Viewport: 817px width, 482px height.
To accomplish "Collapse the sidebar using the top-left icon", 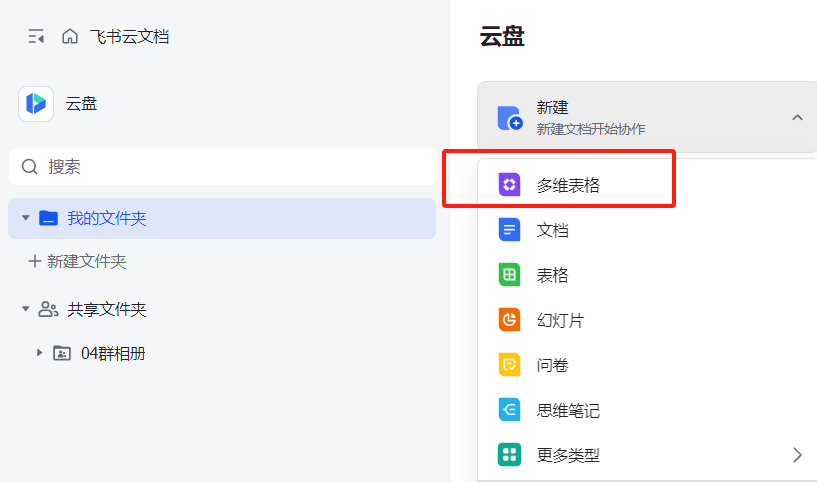I will pos(36,37).
